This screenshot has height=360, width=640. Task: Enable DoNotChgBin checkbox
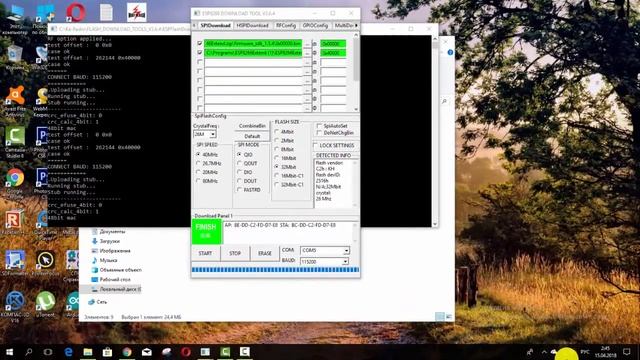pyautogui.click(x=319, y=133)
